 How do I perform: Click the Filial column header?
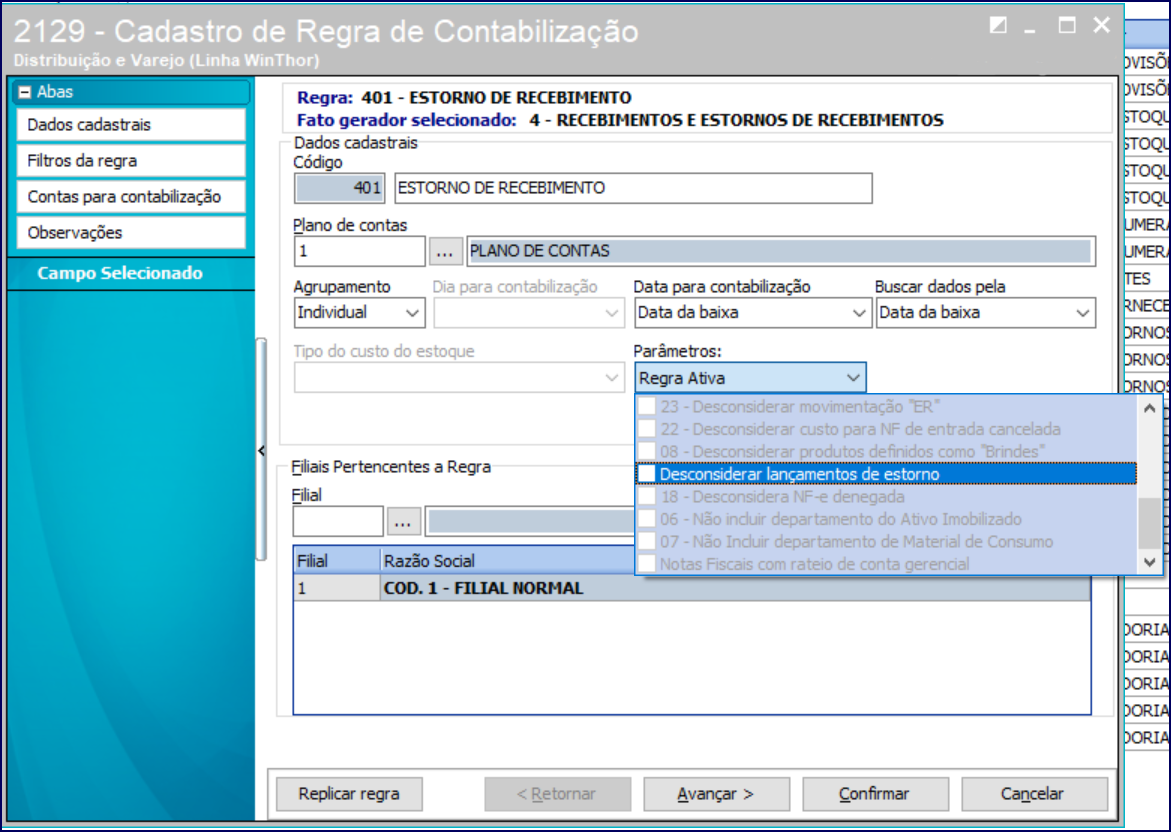point(336,561)
